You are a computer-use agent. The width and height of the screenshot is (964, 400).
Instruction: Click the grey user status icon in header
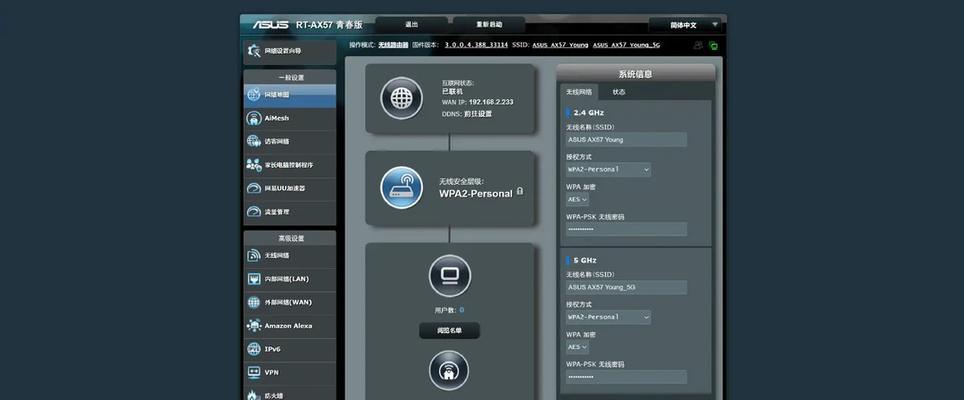click(x=698, y=45)
